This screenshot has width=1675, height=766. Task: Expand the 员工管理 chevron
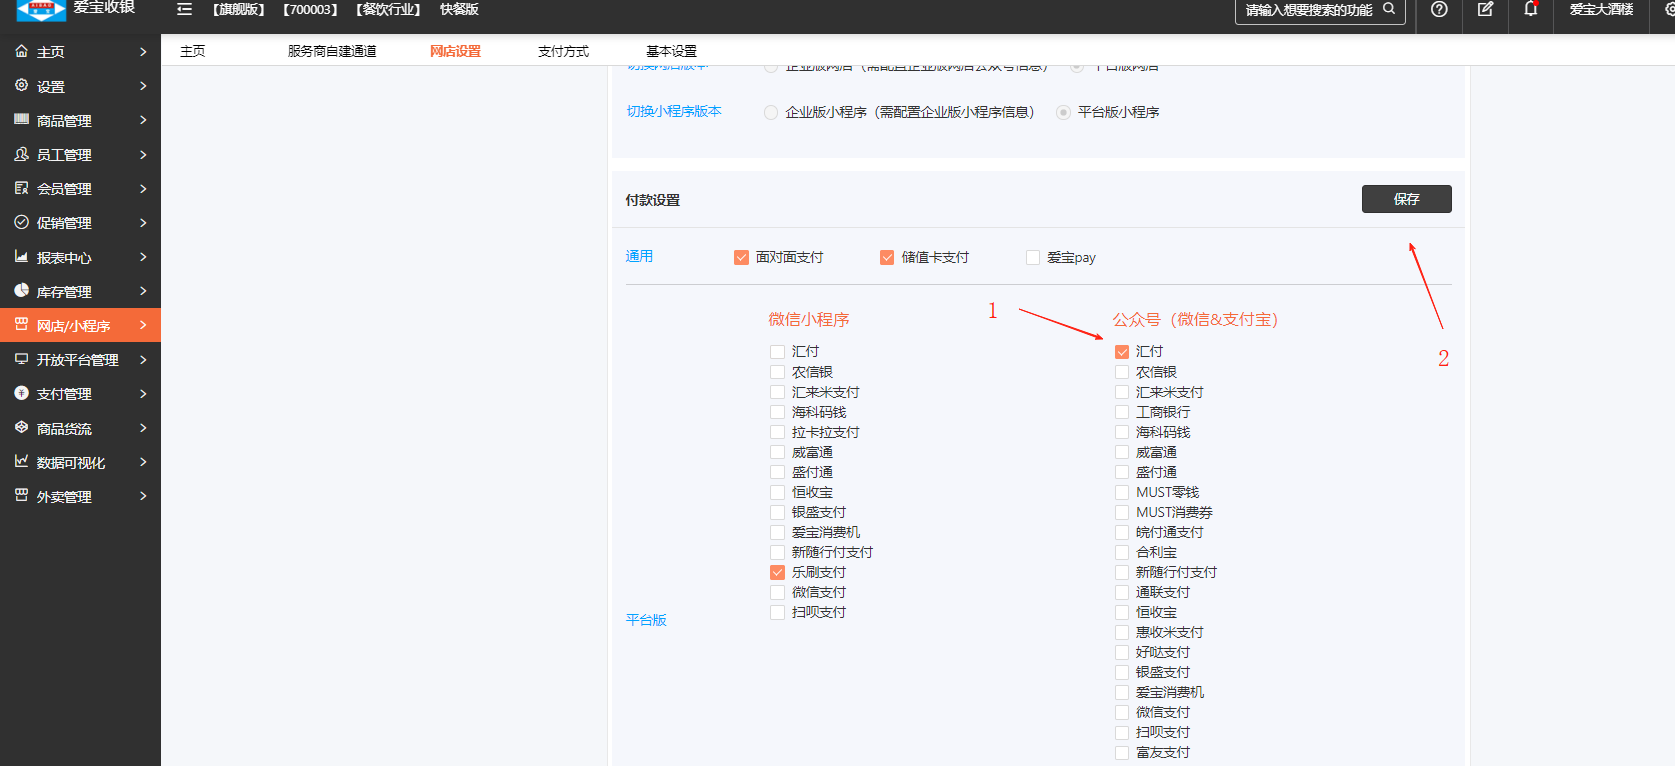pyautogui.click(x=143, y=154)
